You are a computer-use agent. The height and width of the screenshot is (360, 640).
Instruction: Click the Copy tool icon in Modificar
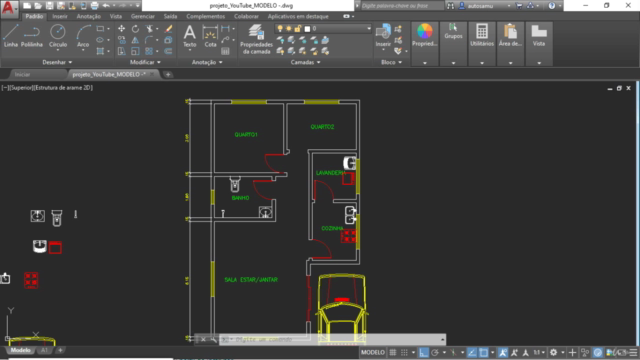tap(121, 40)
